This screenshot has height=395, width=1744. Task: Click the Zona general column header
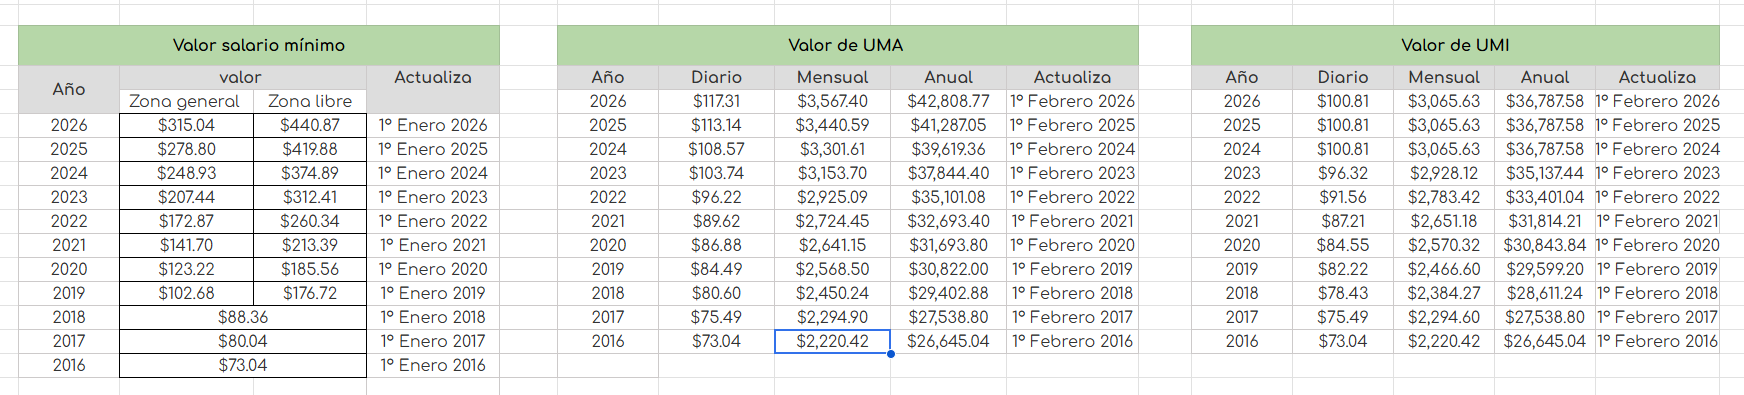pyautogui.click(x=186, y=101)
